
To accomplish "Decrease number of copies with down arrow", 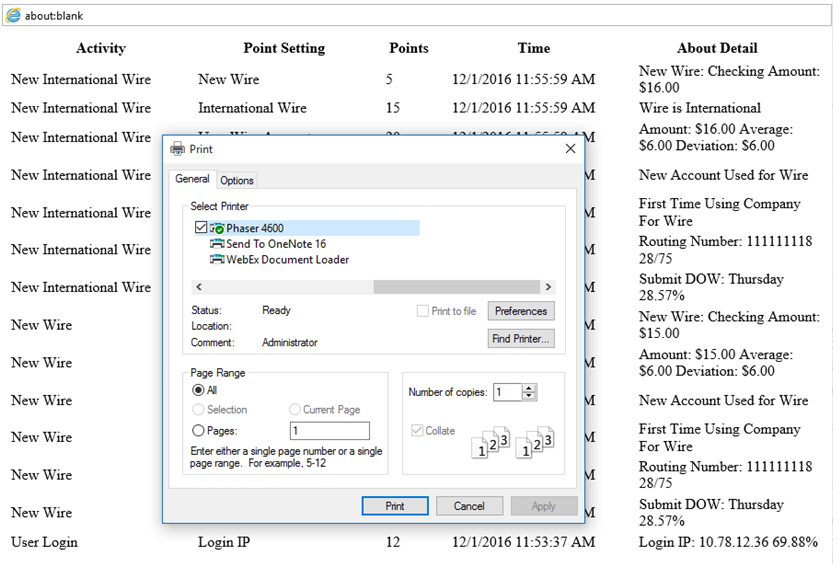I will [x=530, y=397].
